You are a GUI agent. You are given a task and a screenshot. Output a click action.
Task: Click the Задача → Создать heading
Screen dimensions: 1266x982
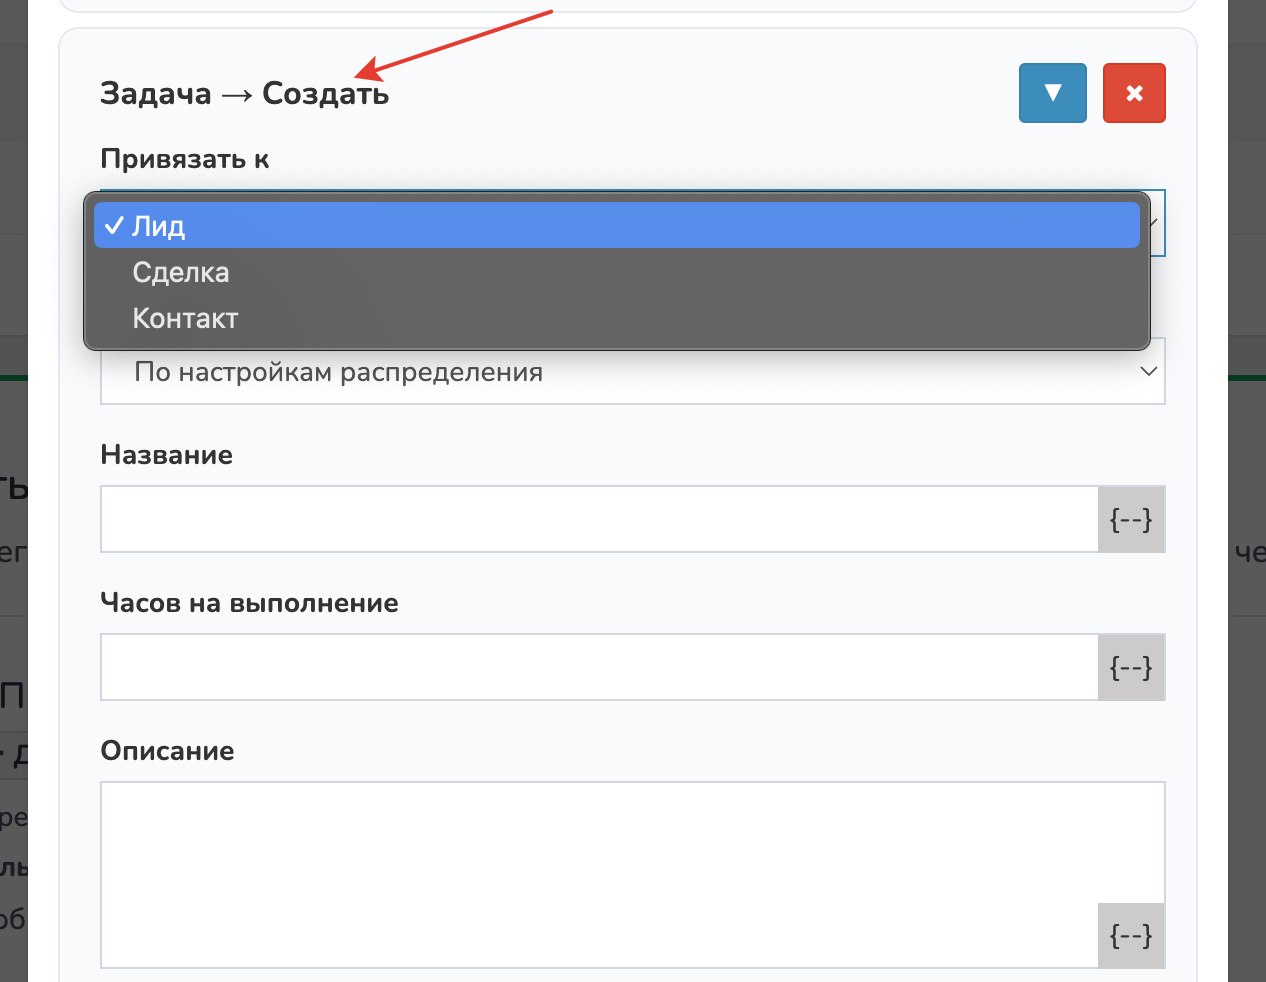pyautogui.click(x=244, y=94)
